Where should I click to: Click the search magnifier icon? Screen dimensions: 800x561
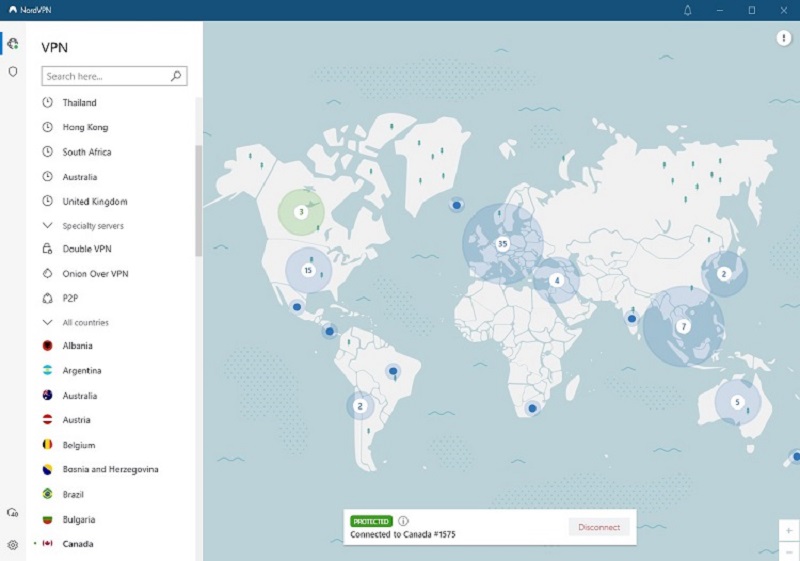coord(176,76)
